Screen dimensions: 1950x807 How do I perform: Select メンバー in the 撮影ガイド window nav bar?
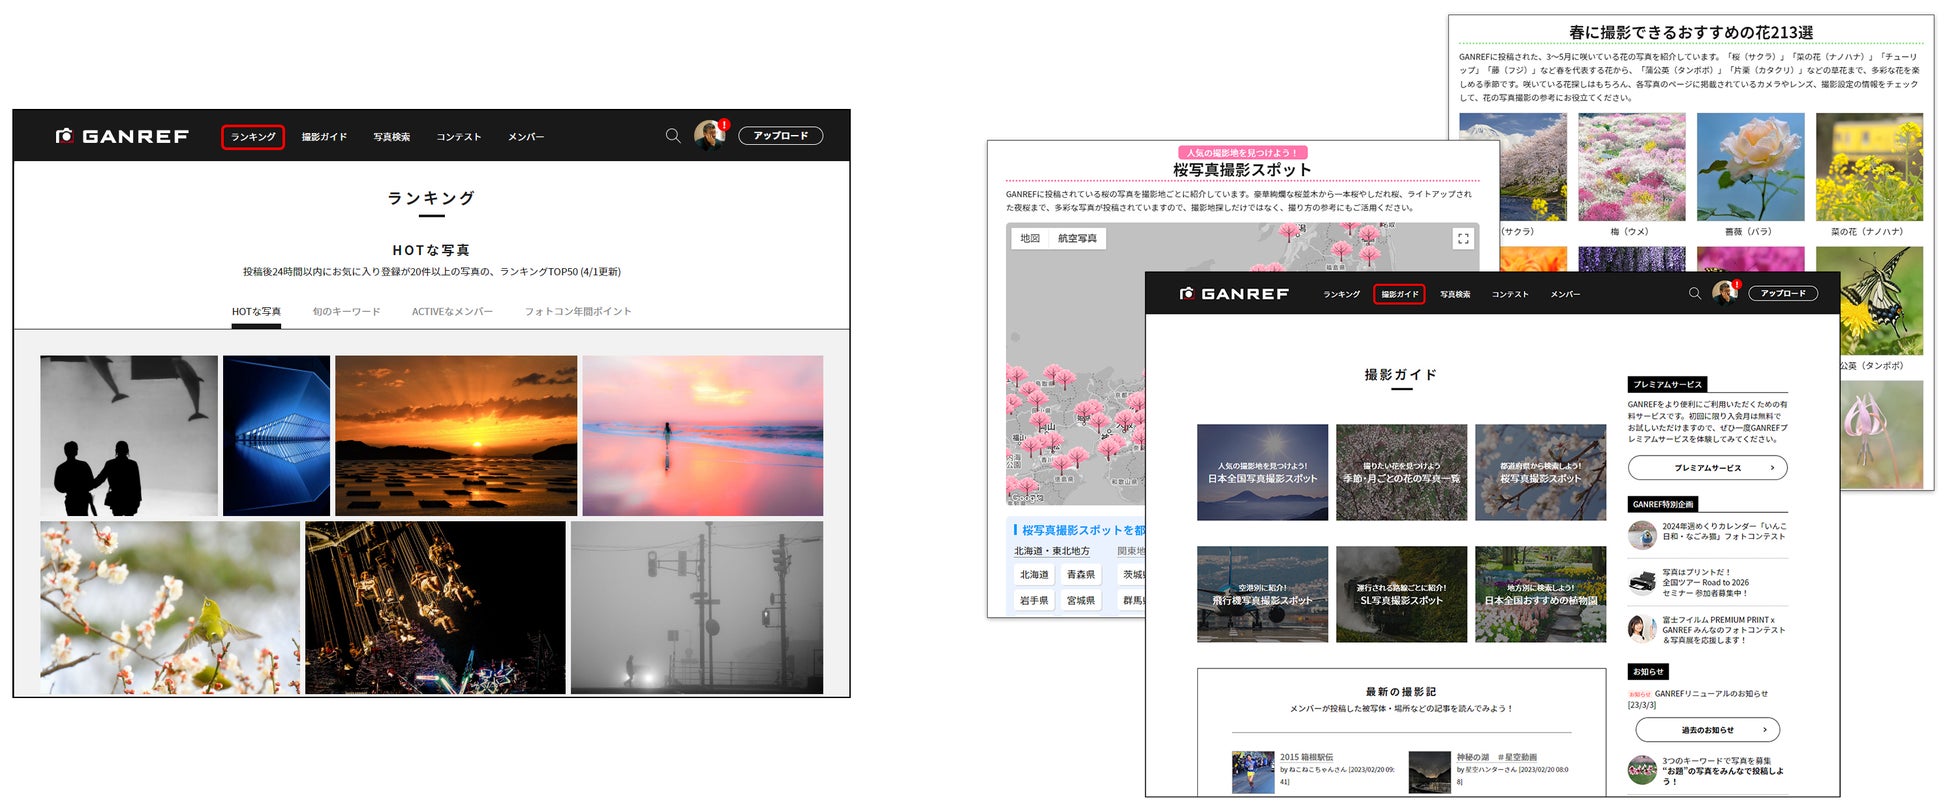point(1566,294)
